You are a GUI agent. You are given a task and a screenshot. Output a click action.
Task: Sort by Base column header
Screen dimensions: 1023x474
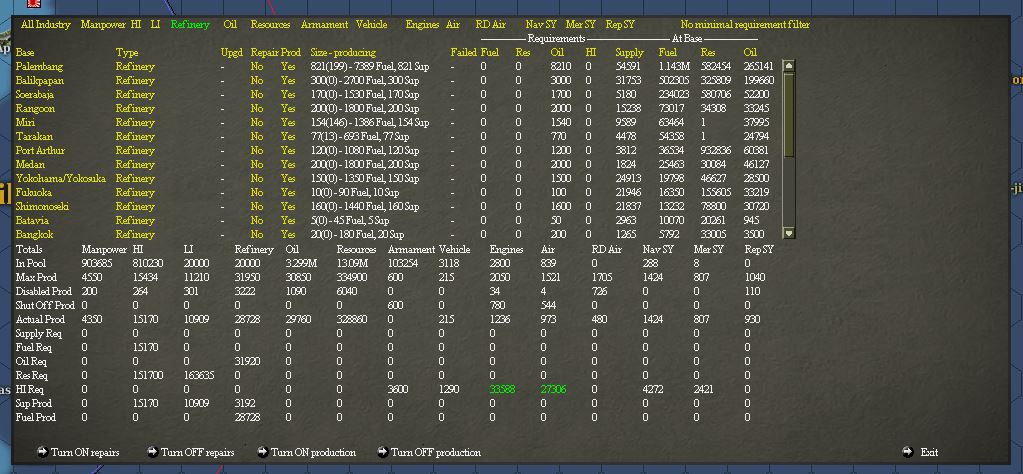[x=25, y=52]
